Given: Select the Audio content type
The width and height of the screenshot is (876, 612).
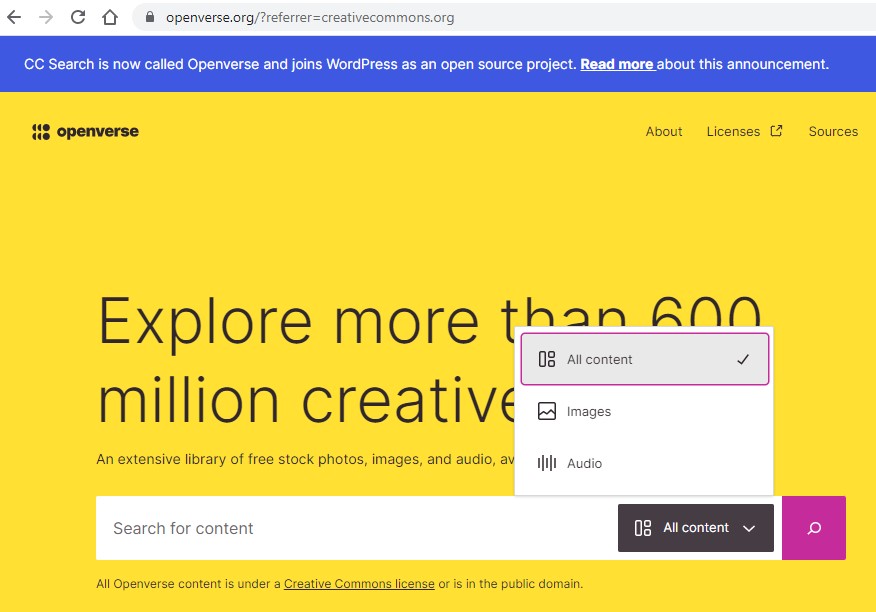Looking at the screenshot, I should 585,463.
